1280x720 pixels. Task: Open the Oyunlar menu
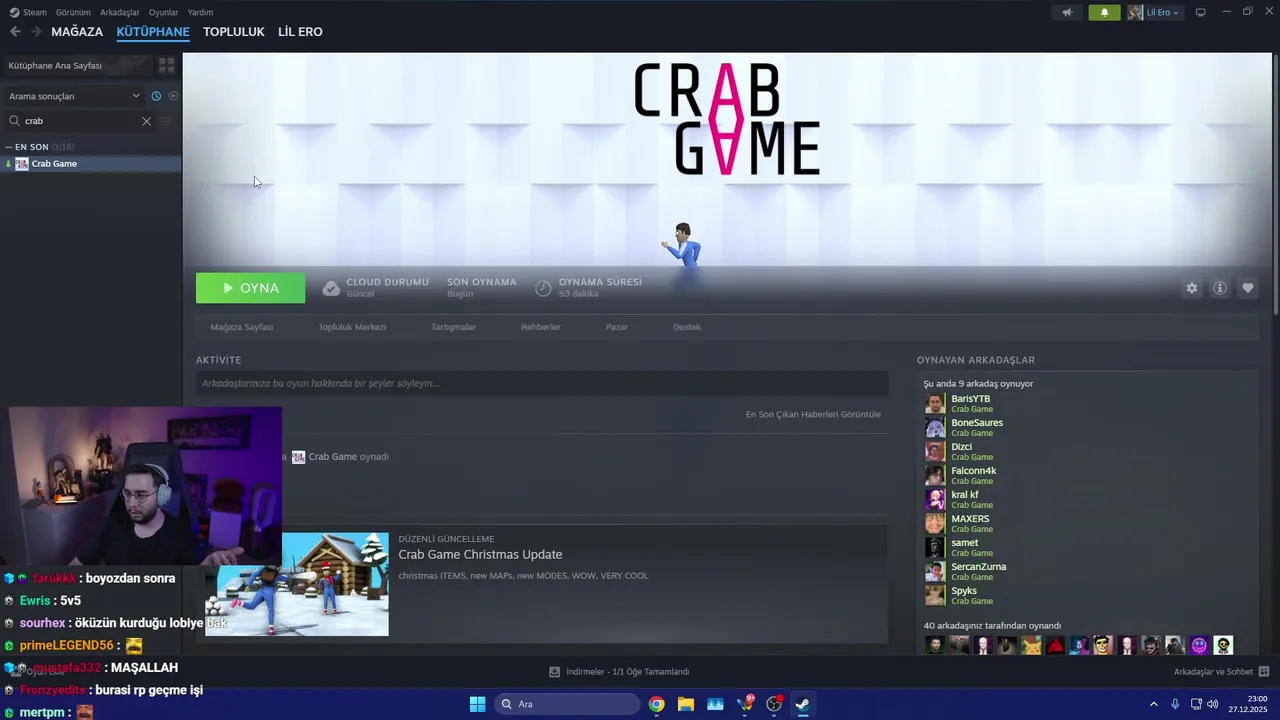click(163, 12)
